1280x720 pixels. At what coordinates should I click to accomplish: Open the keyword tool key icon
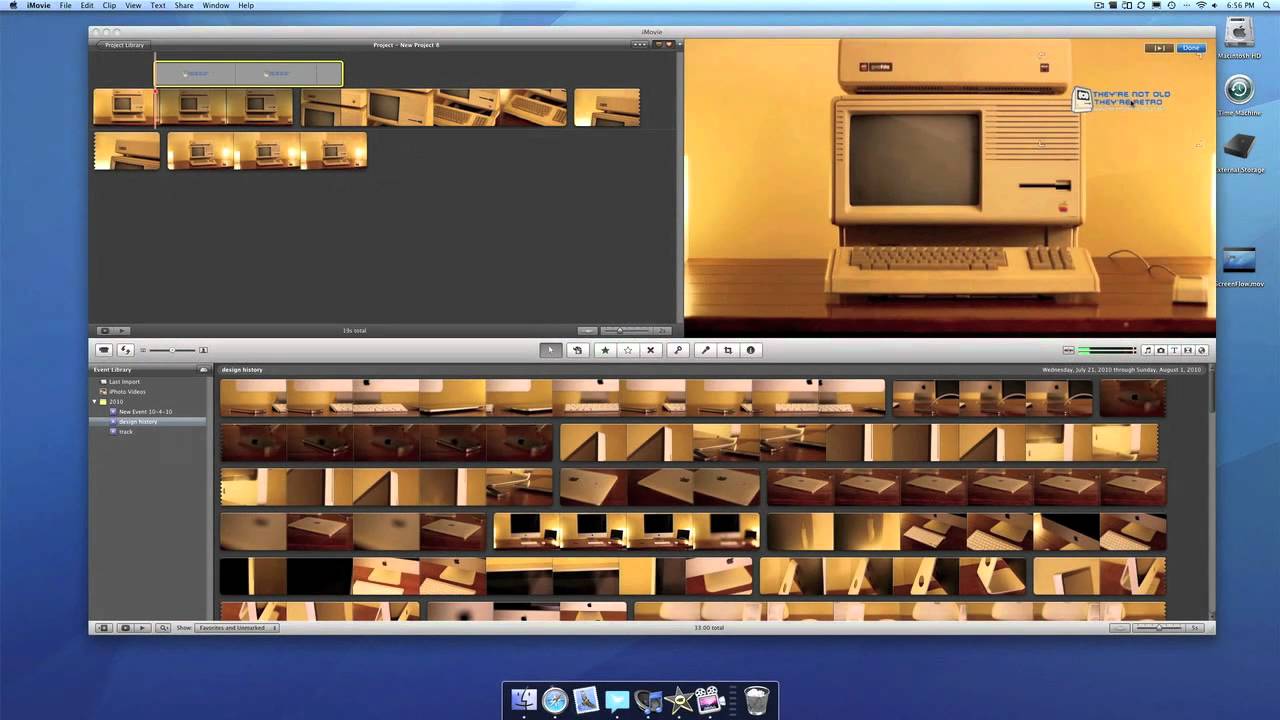click(x=678, y=350)
